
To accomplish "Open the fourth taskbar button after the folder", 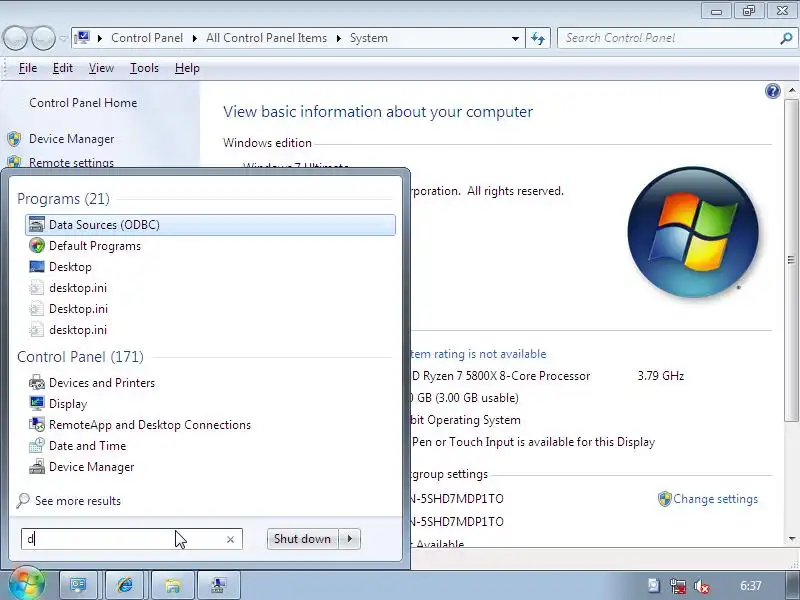I will point(219,585).
